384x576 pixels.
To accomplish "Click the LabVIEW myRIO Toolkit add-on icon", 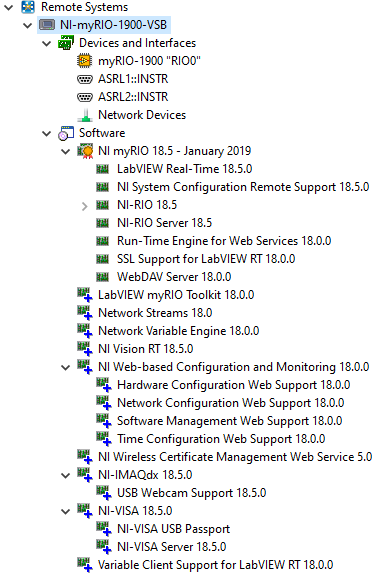I will tap(85, 295).
